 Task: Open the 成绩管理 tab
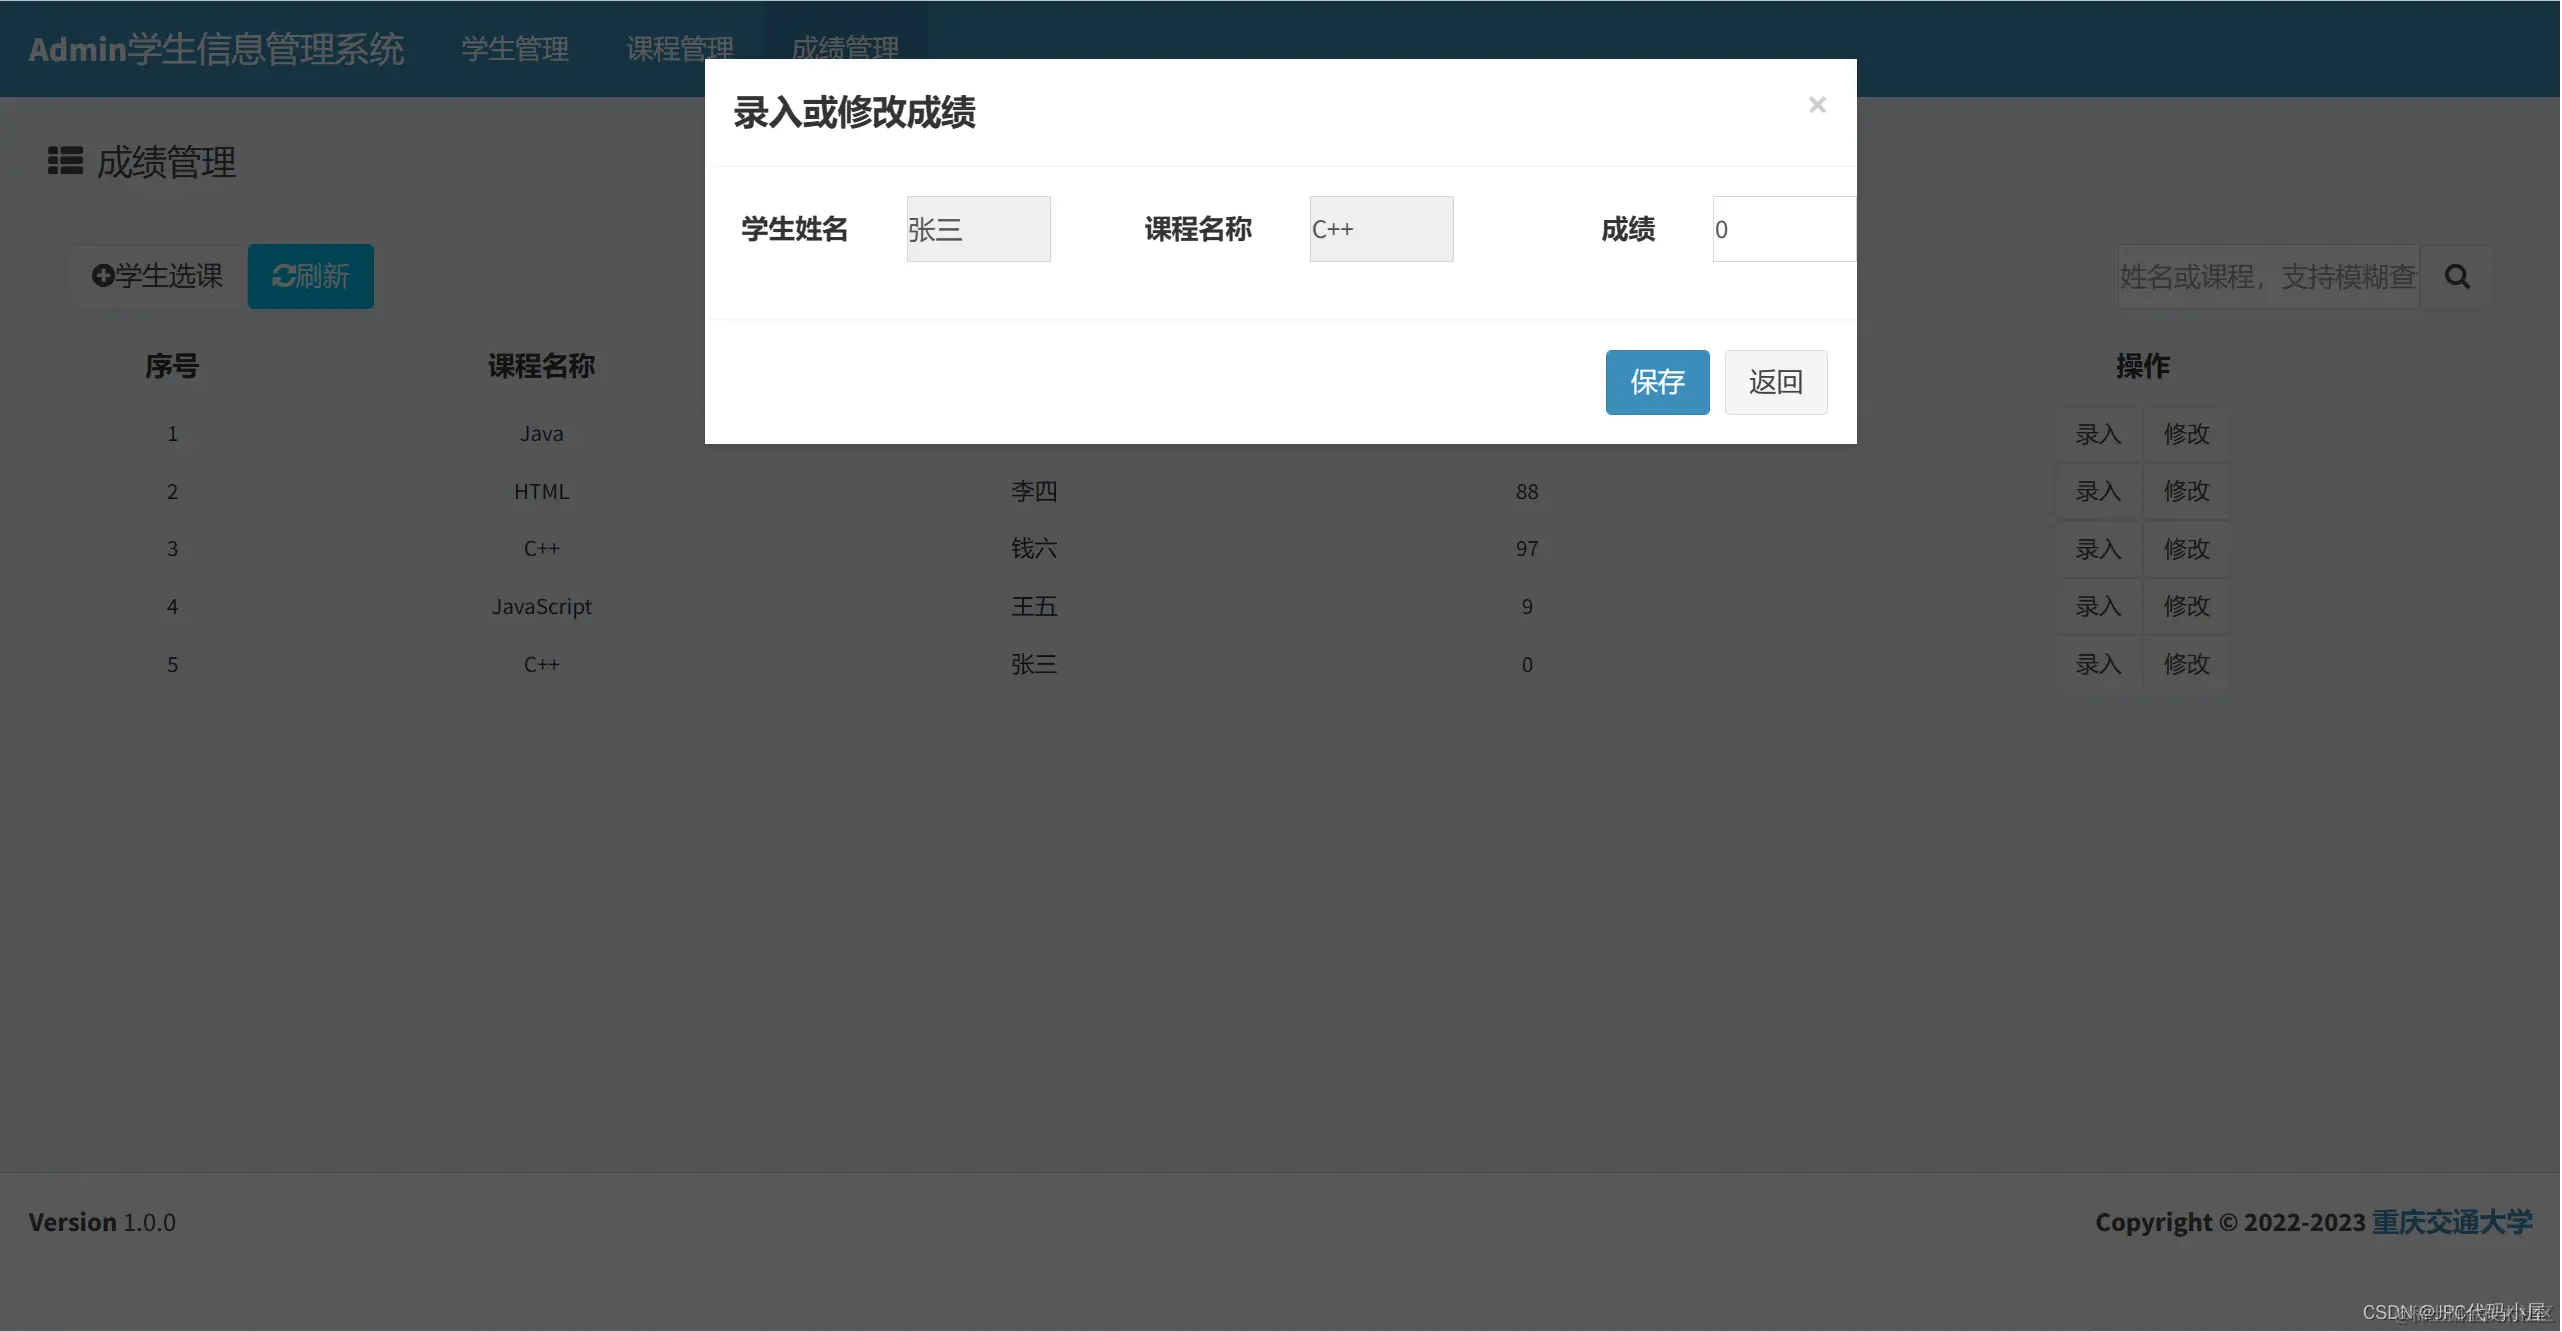coord(845,48)
